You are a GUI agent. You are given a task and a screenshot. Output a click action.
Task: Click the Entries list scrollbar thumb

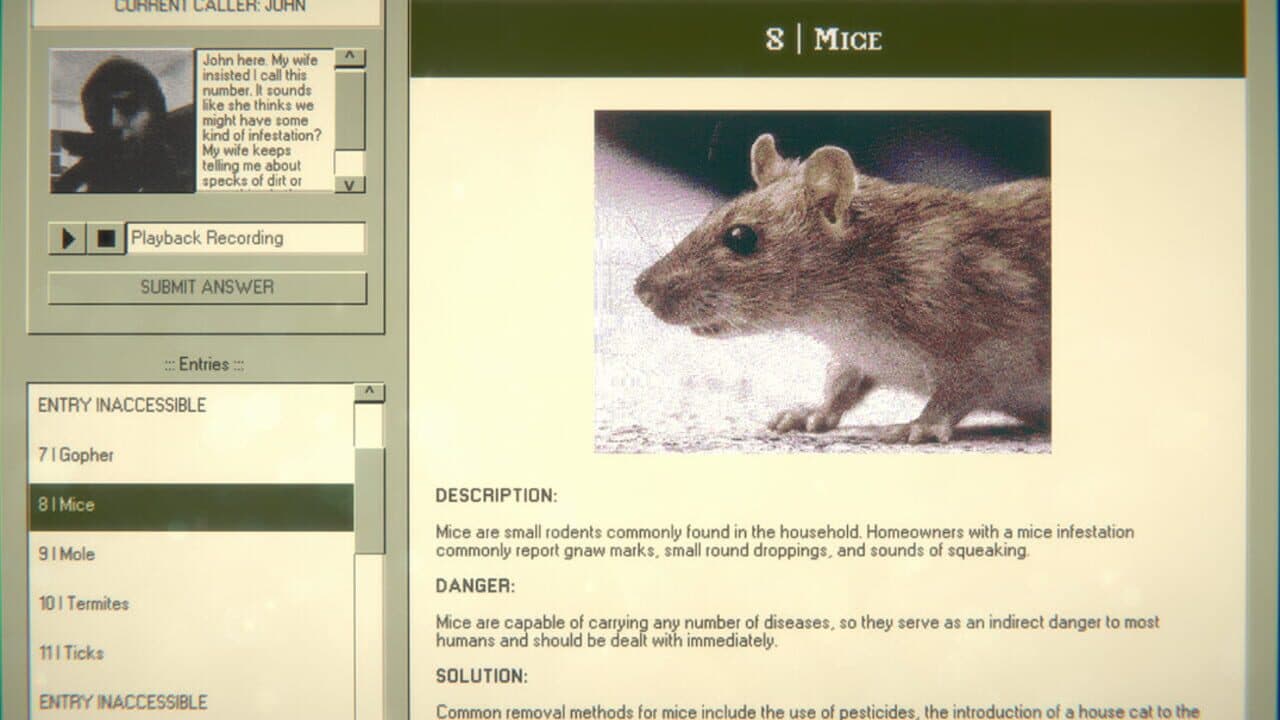click(369, 500)
